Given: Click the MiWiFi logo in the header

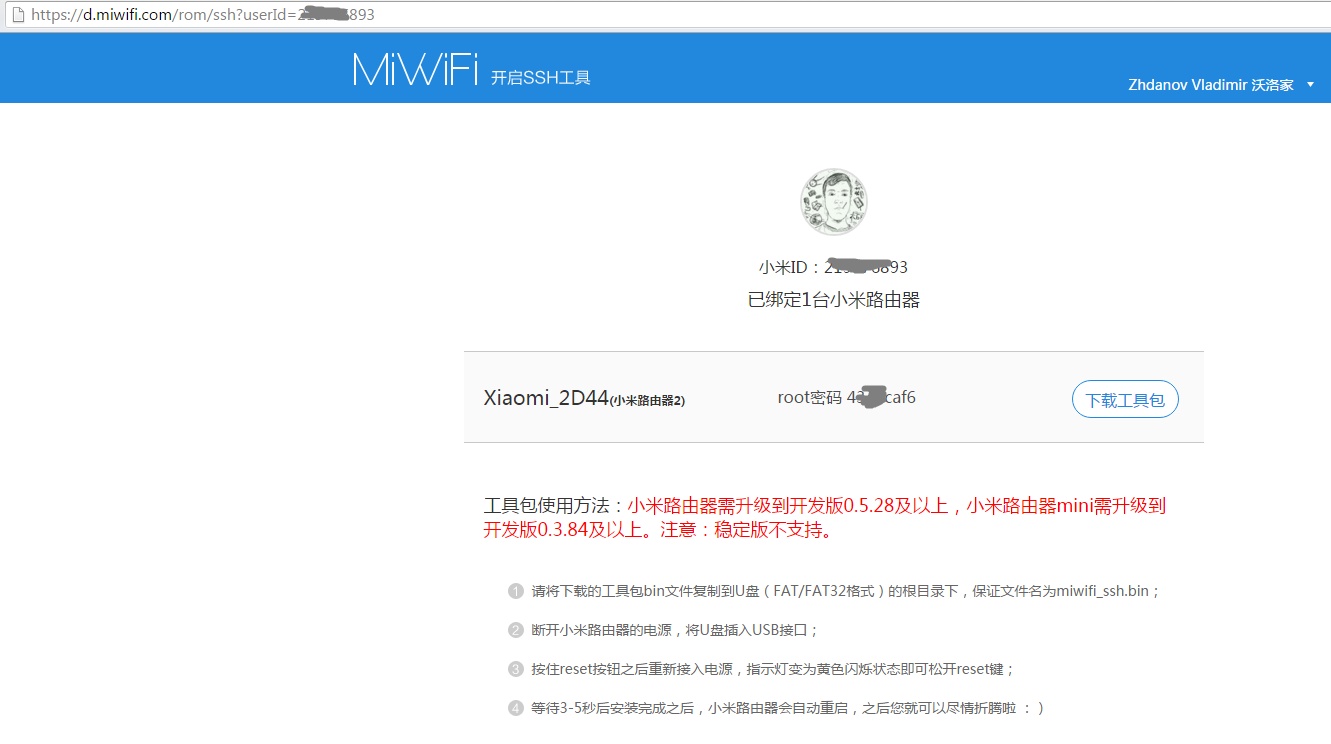Looking at the screenshot, I should point(415,70).
